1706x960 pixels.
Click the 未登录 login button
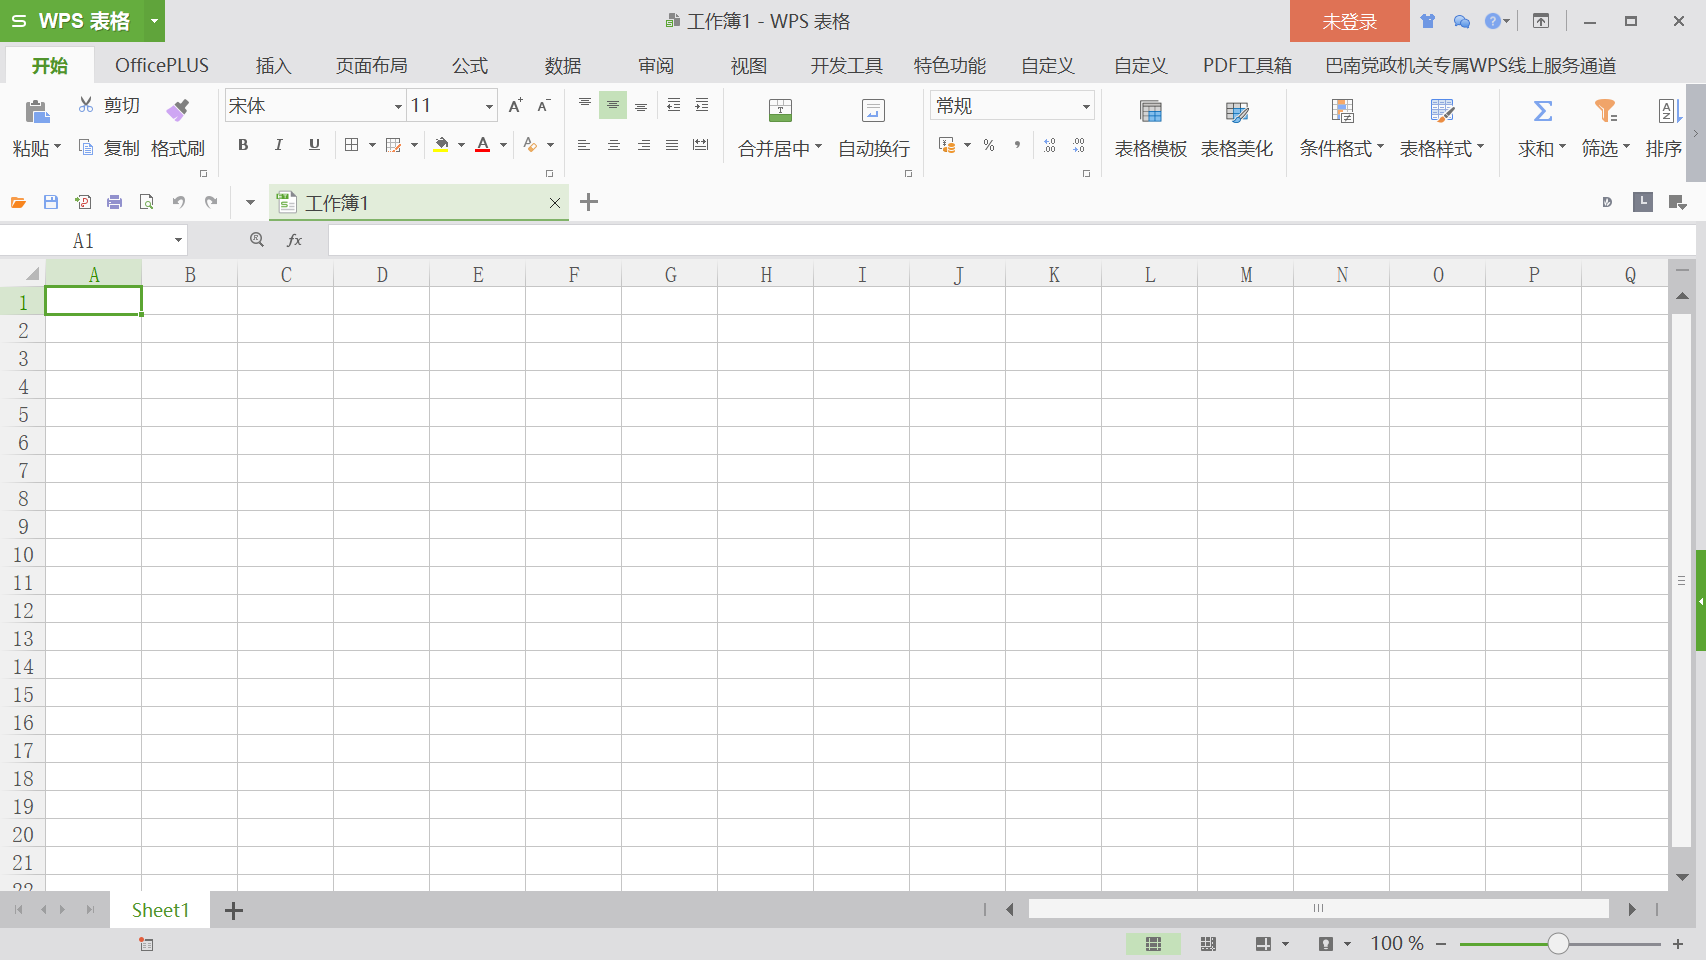(1349, 21)
